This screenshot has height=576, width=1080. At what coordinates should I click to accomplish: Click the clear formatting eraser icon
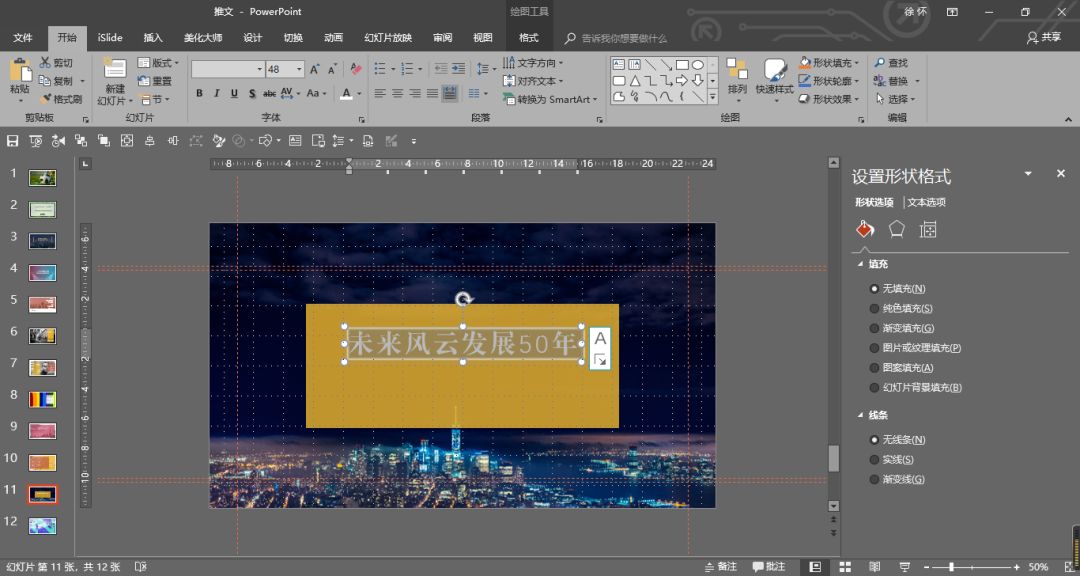(354, 69)
